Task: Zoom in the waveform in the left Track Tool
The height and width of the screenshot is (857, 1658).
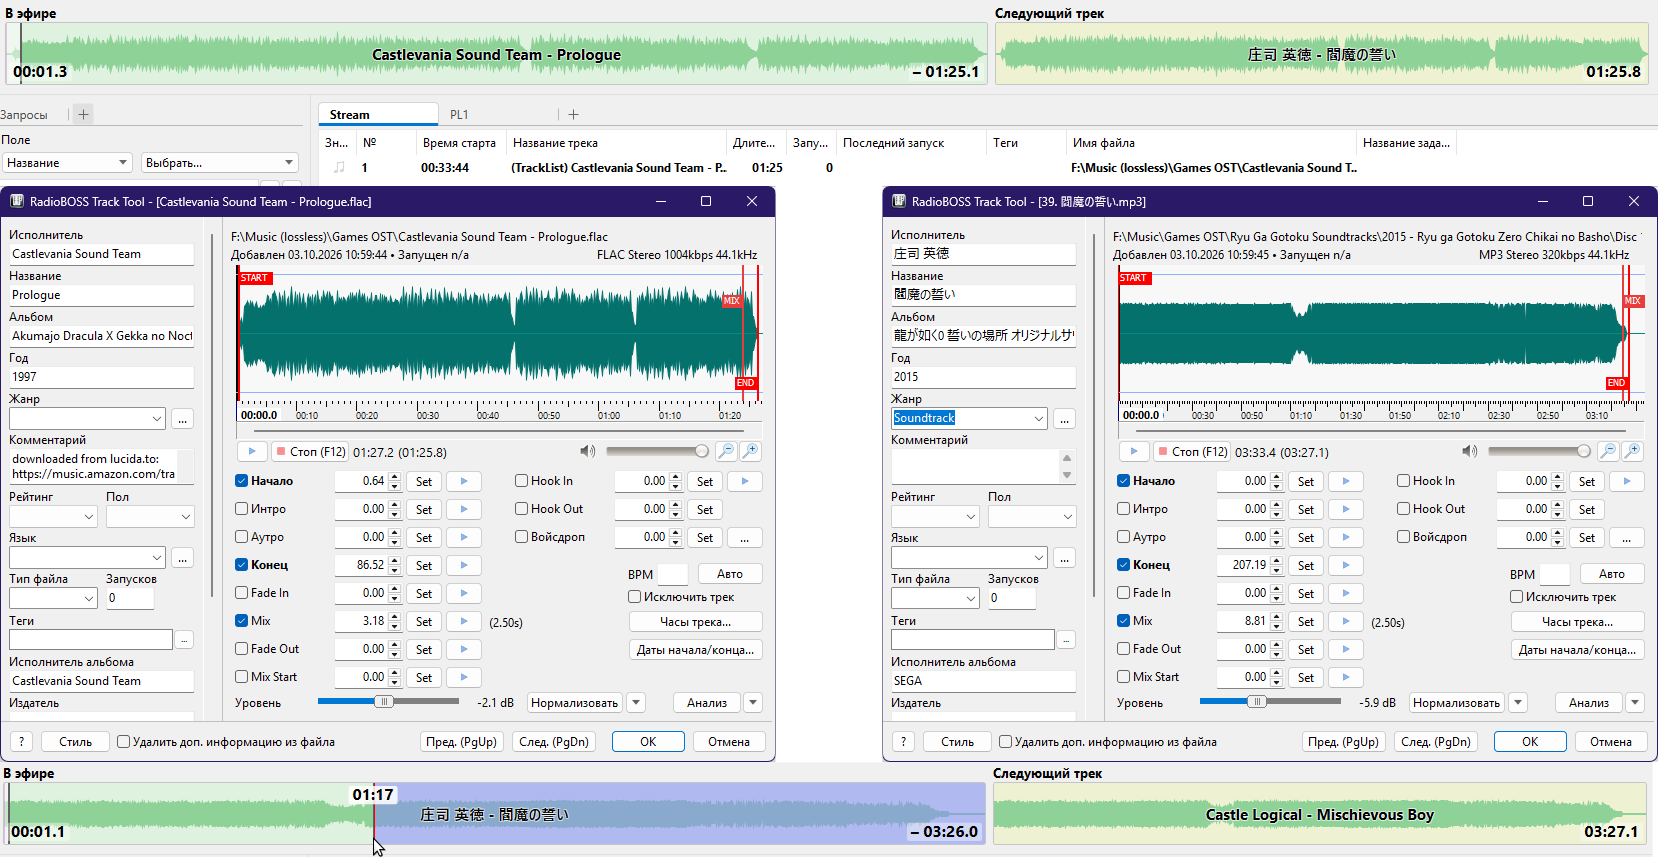Action: (x=750, y=452)
